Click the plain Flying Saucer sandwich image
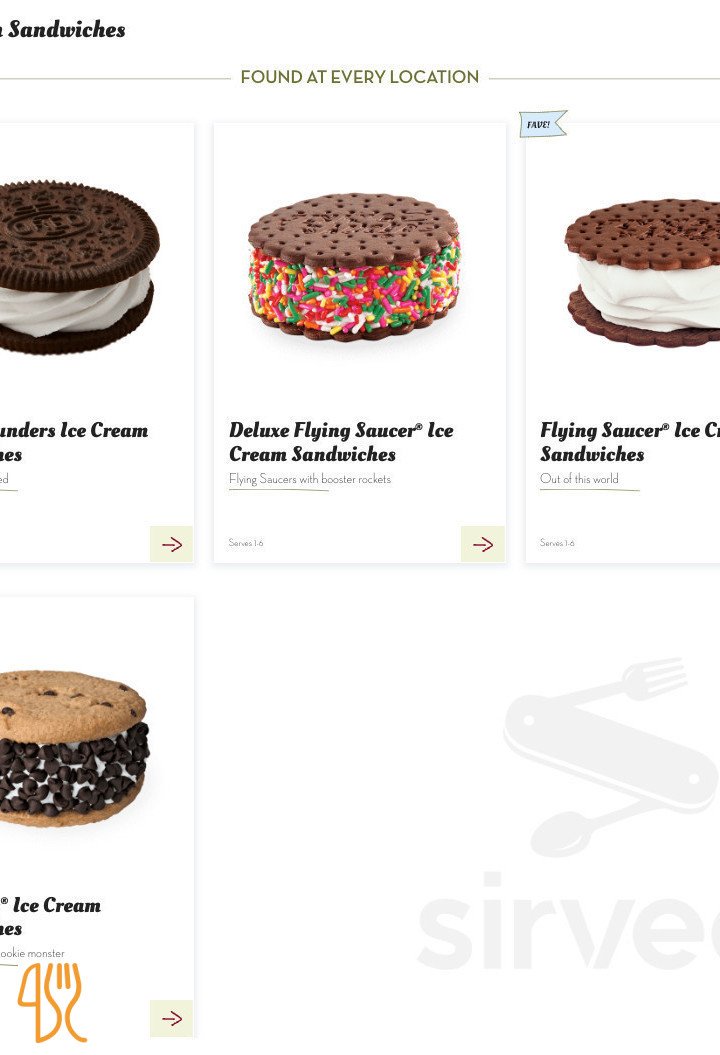720x1055 pixels. click(x=642, y=272)
